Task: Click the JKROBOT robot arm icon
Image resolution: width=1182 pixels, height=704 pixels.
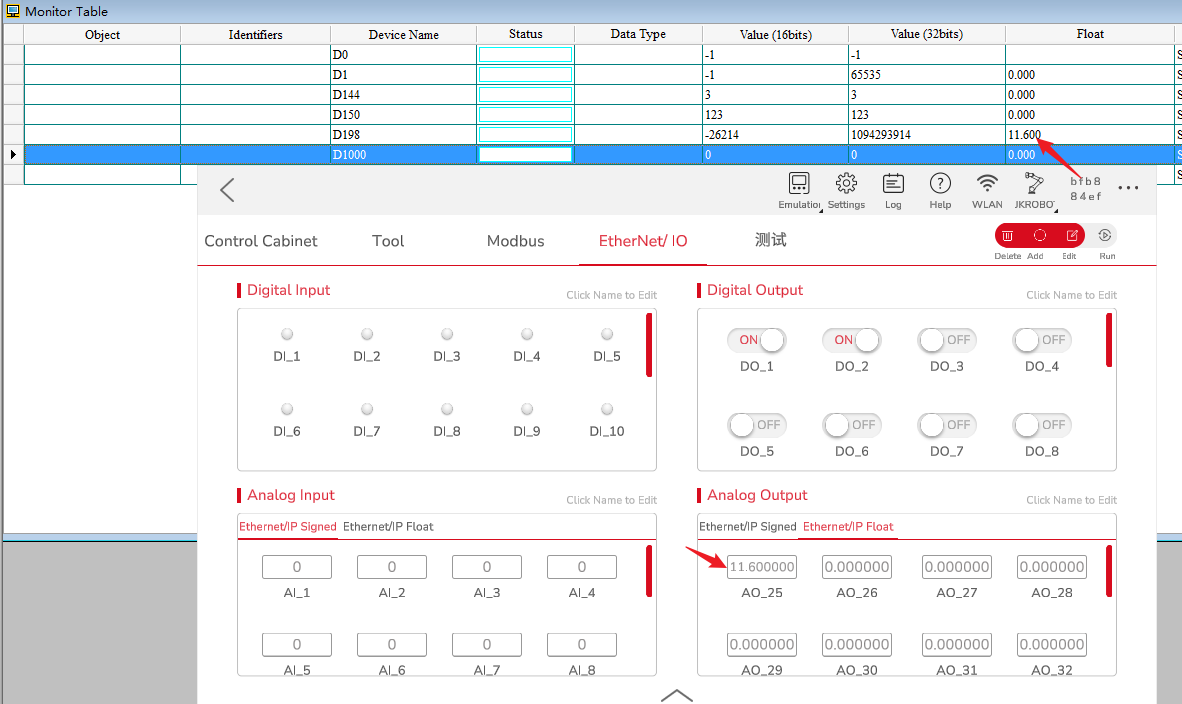Action: 1034,184
